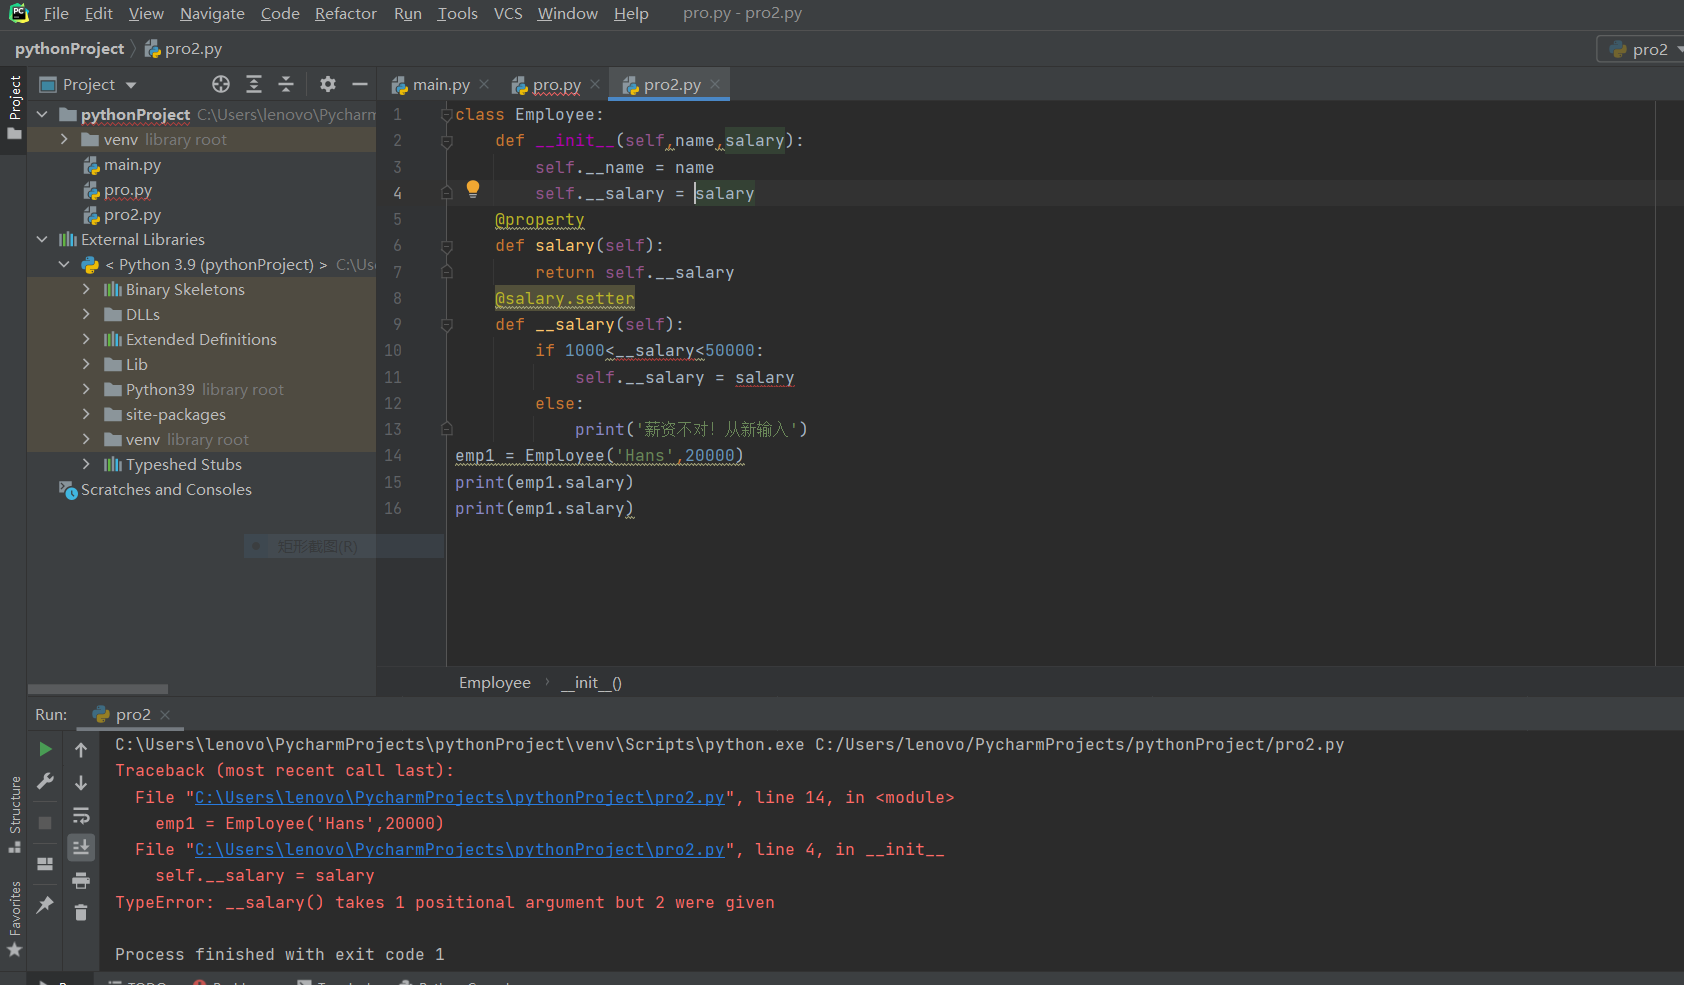Screen dimensions: 1684x985
Task: Open traceback link for line 14
Action: (459, 797)
